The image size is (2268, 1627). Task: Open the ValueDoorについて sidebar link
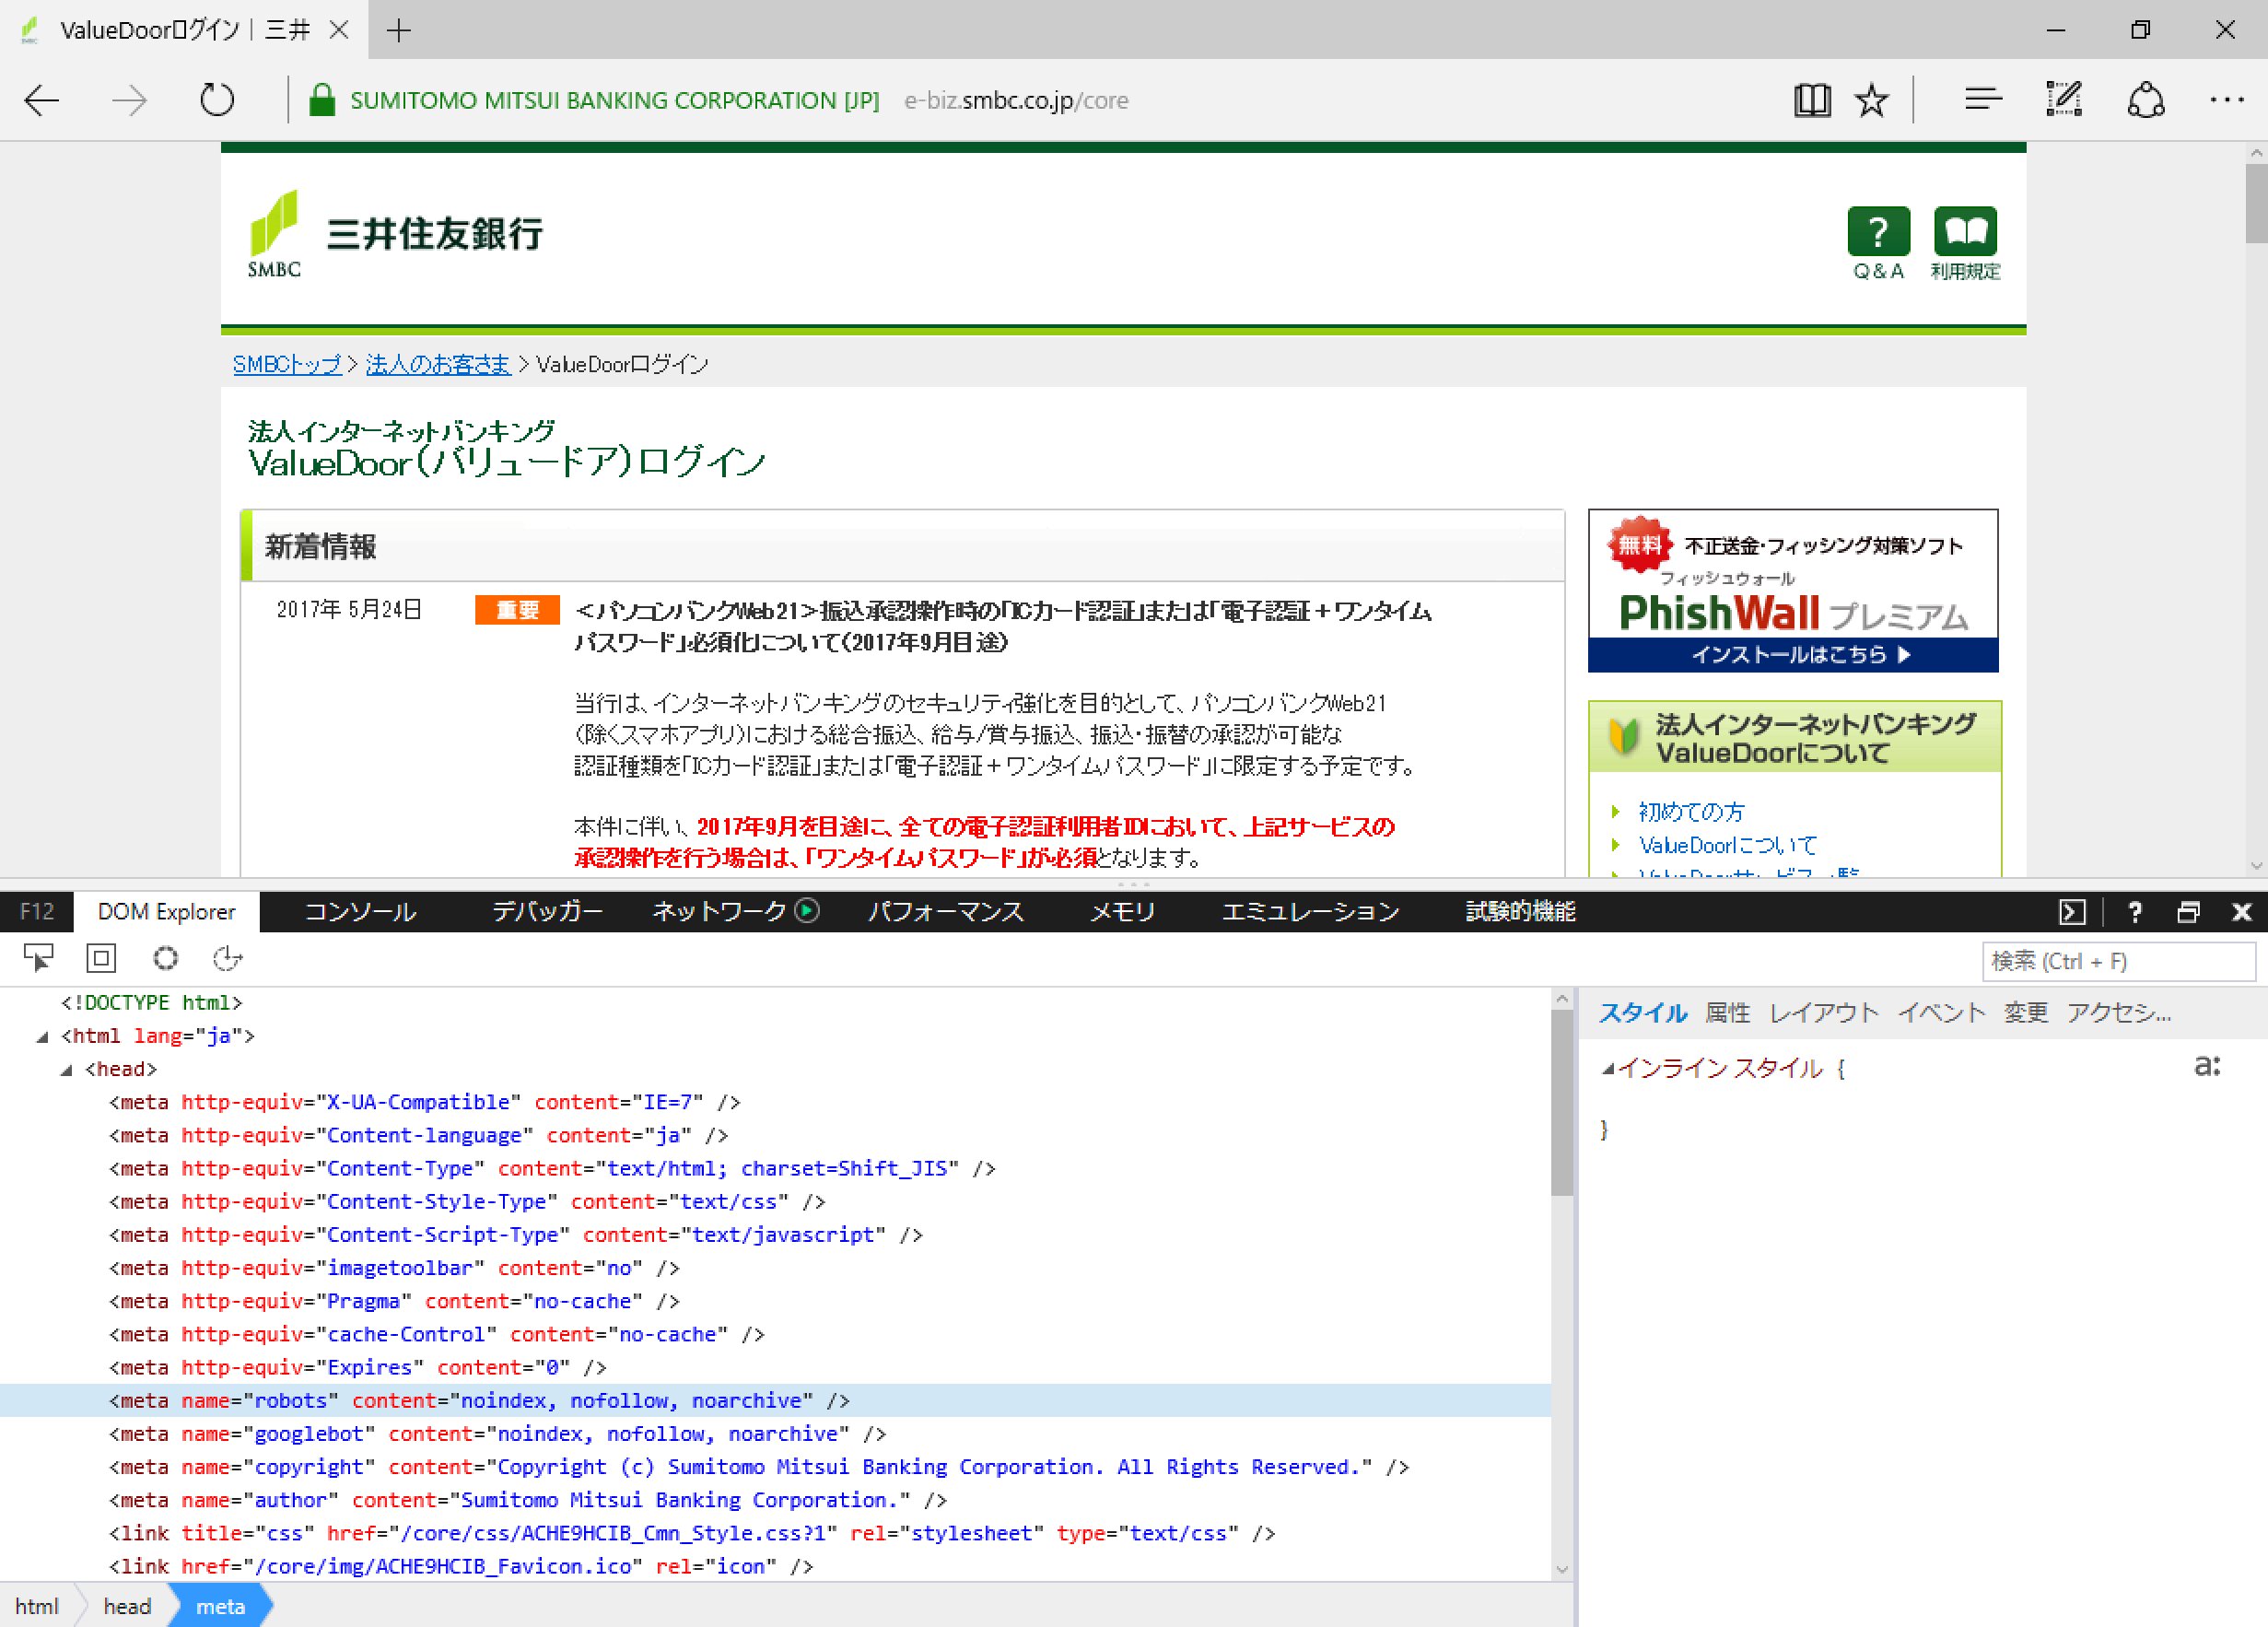tap(1727, 845)
